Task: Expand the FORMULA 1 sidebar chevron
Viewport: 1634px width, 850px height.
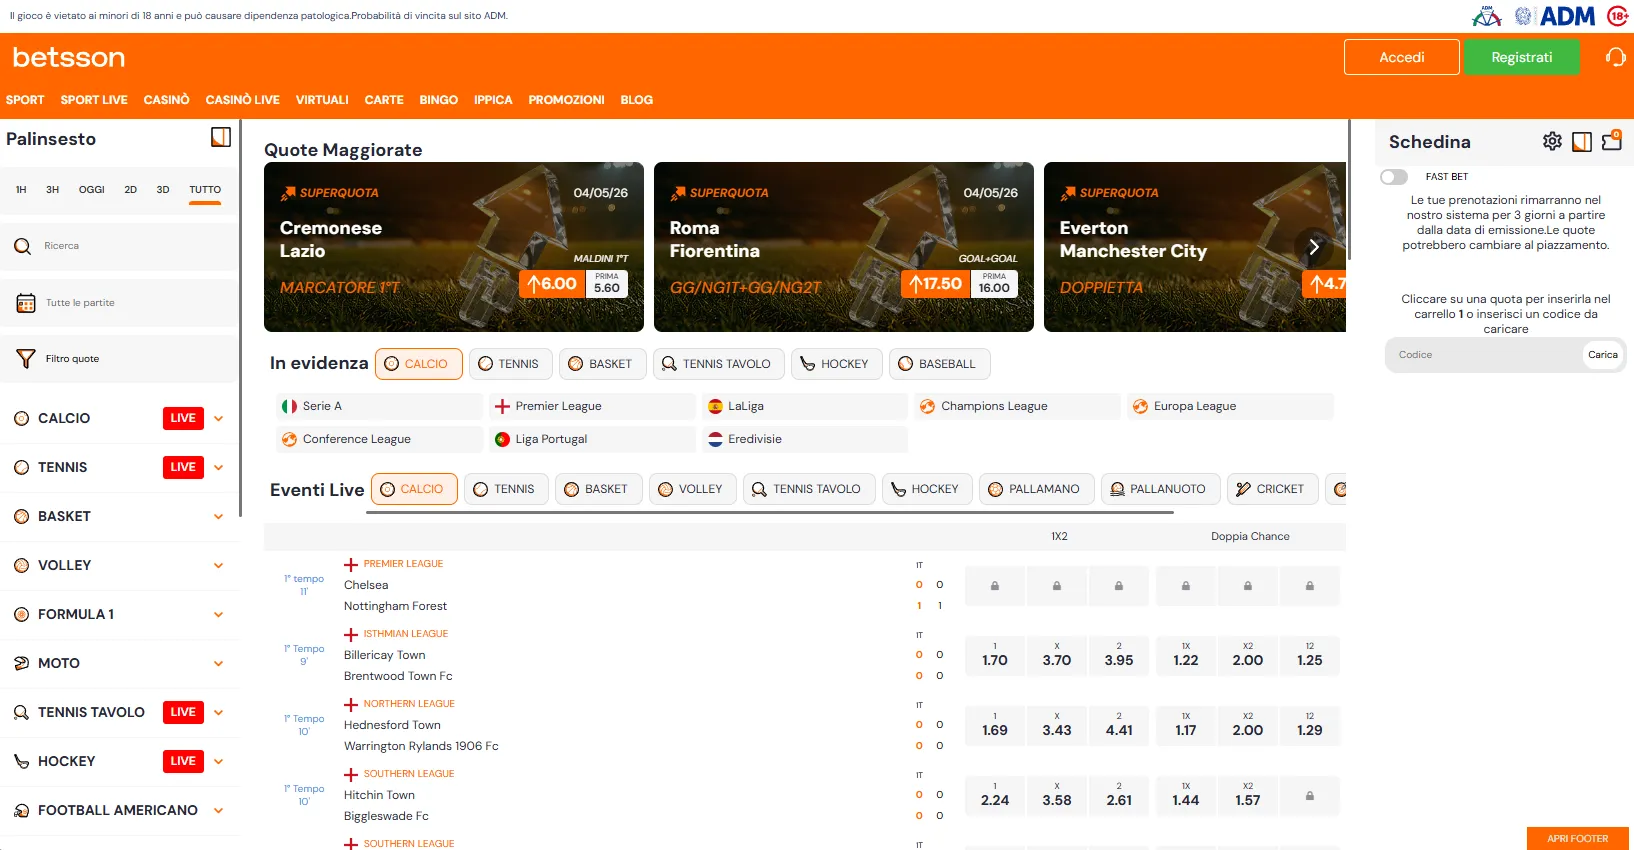Action: (x=219, y=614)
